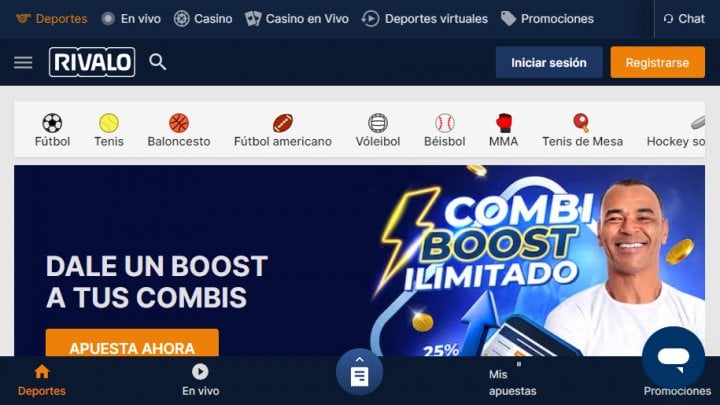The image size is (720, 405).
Task: Select the MMA glove icon
Action: (x=503, y=123)
